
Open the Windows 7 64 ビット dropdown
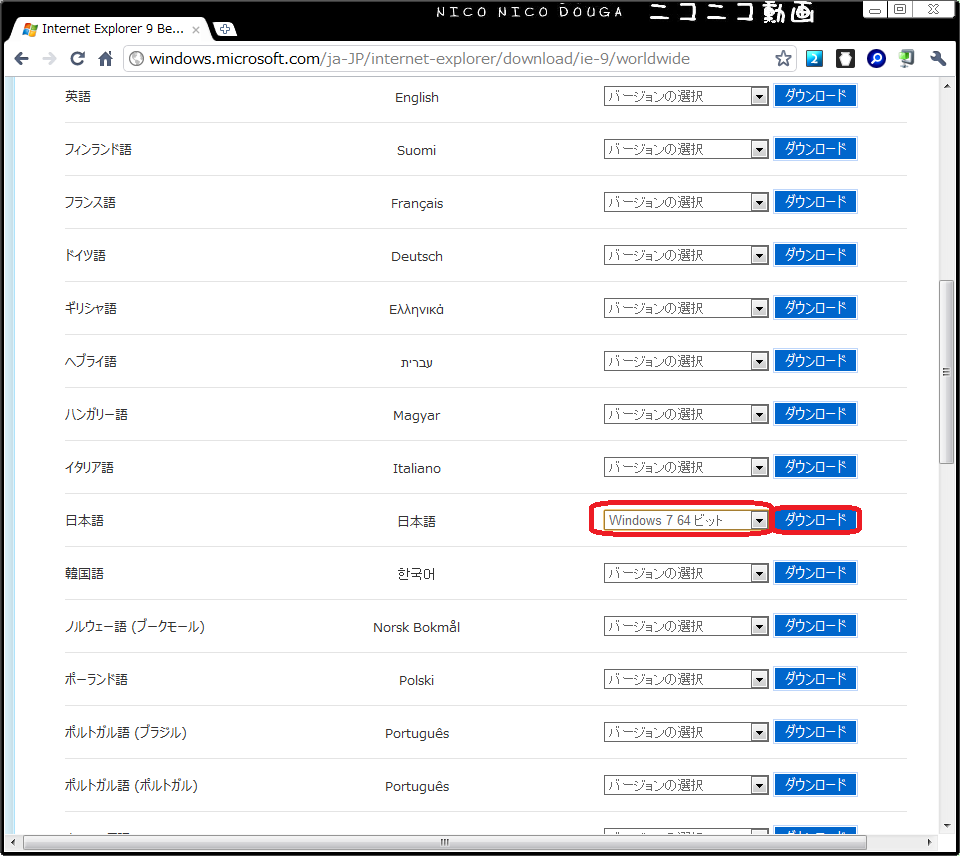[686, 520]
